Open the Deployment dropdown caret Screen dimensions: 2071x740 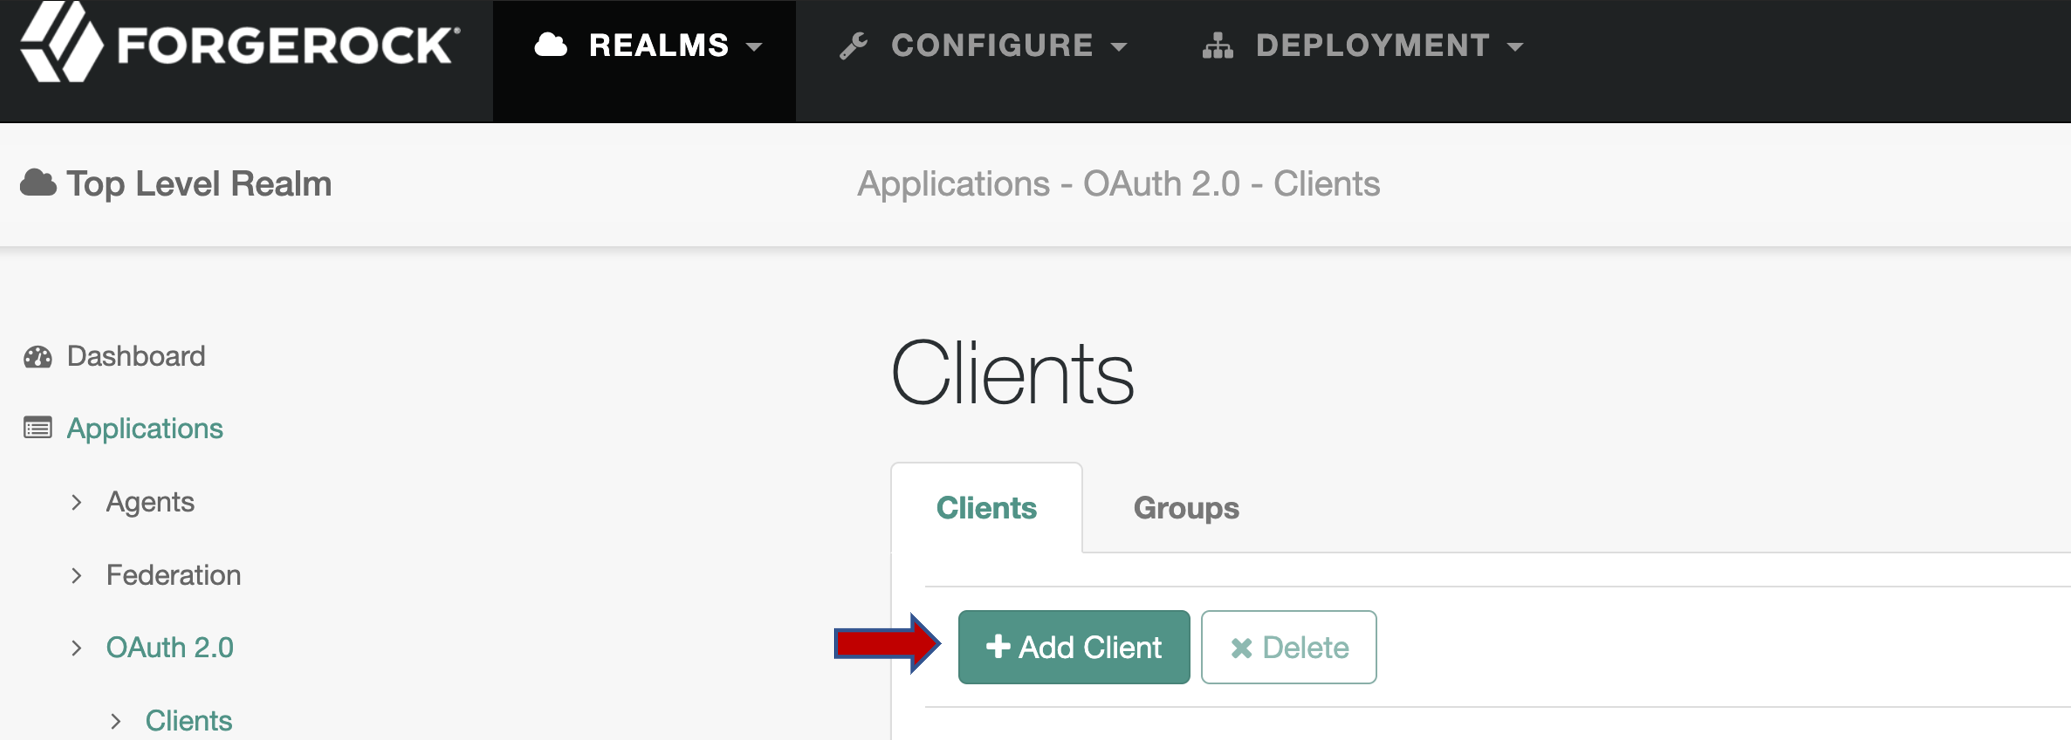tap(1515, 47)
